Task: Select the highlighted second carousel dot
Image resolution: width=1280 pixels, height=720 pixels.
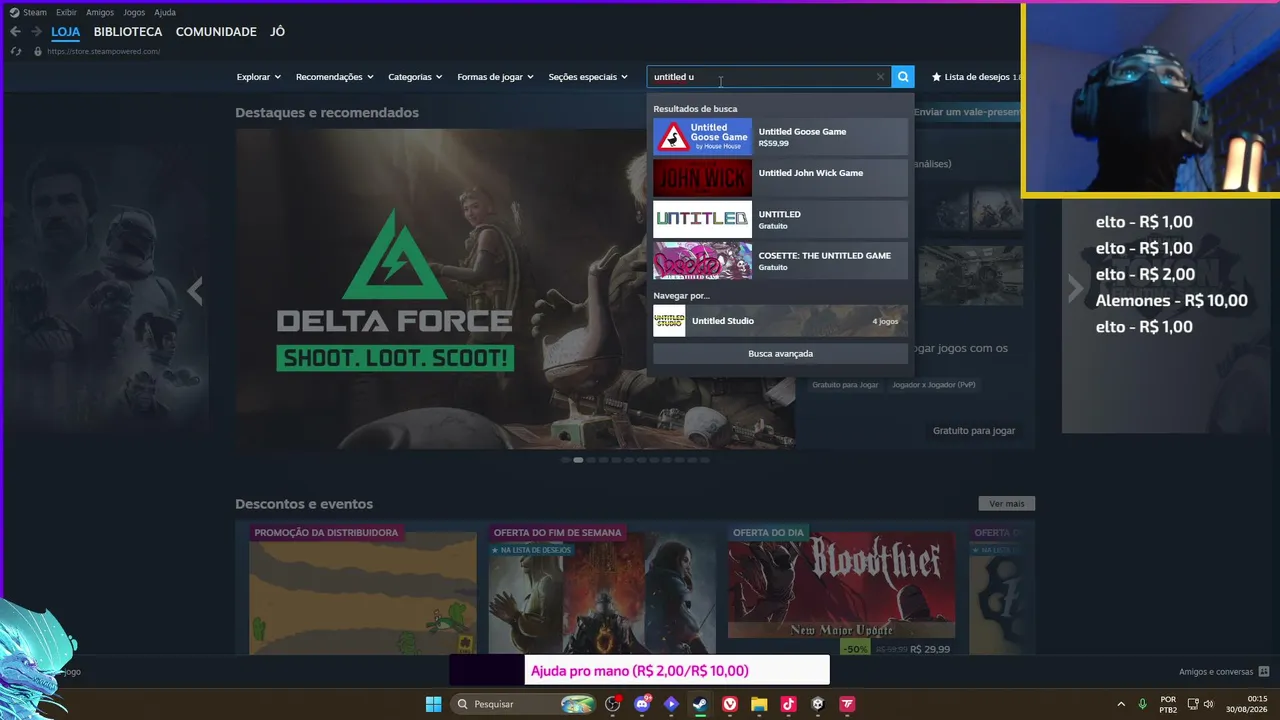Action: (x=578, y=460)
